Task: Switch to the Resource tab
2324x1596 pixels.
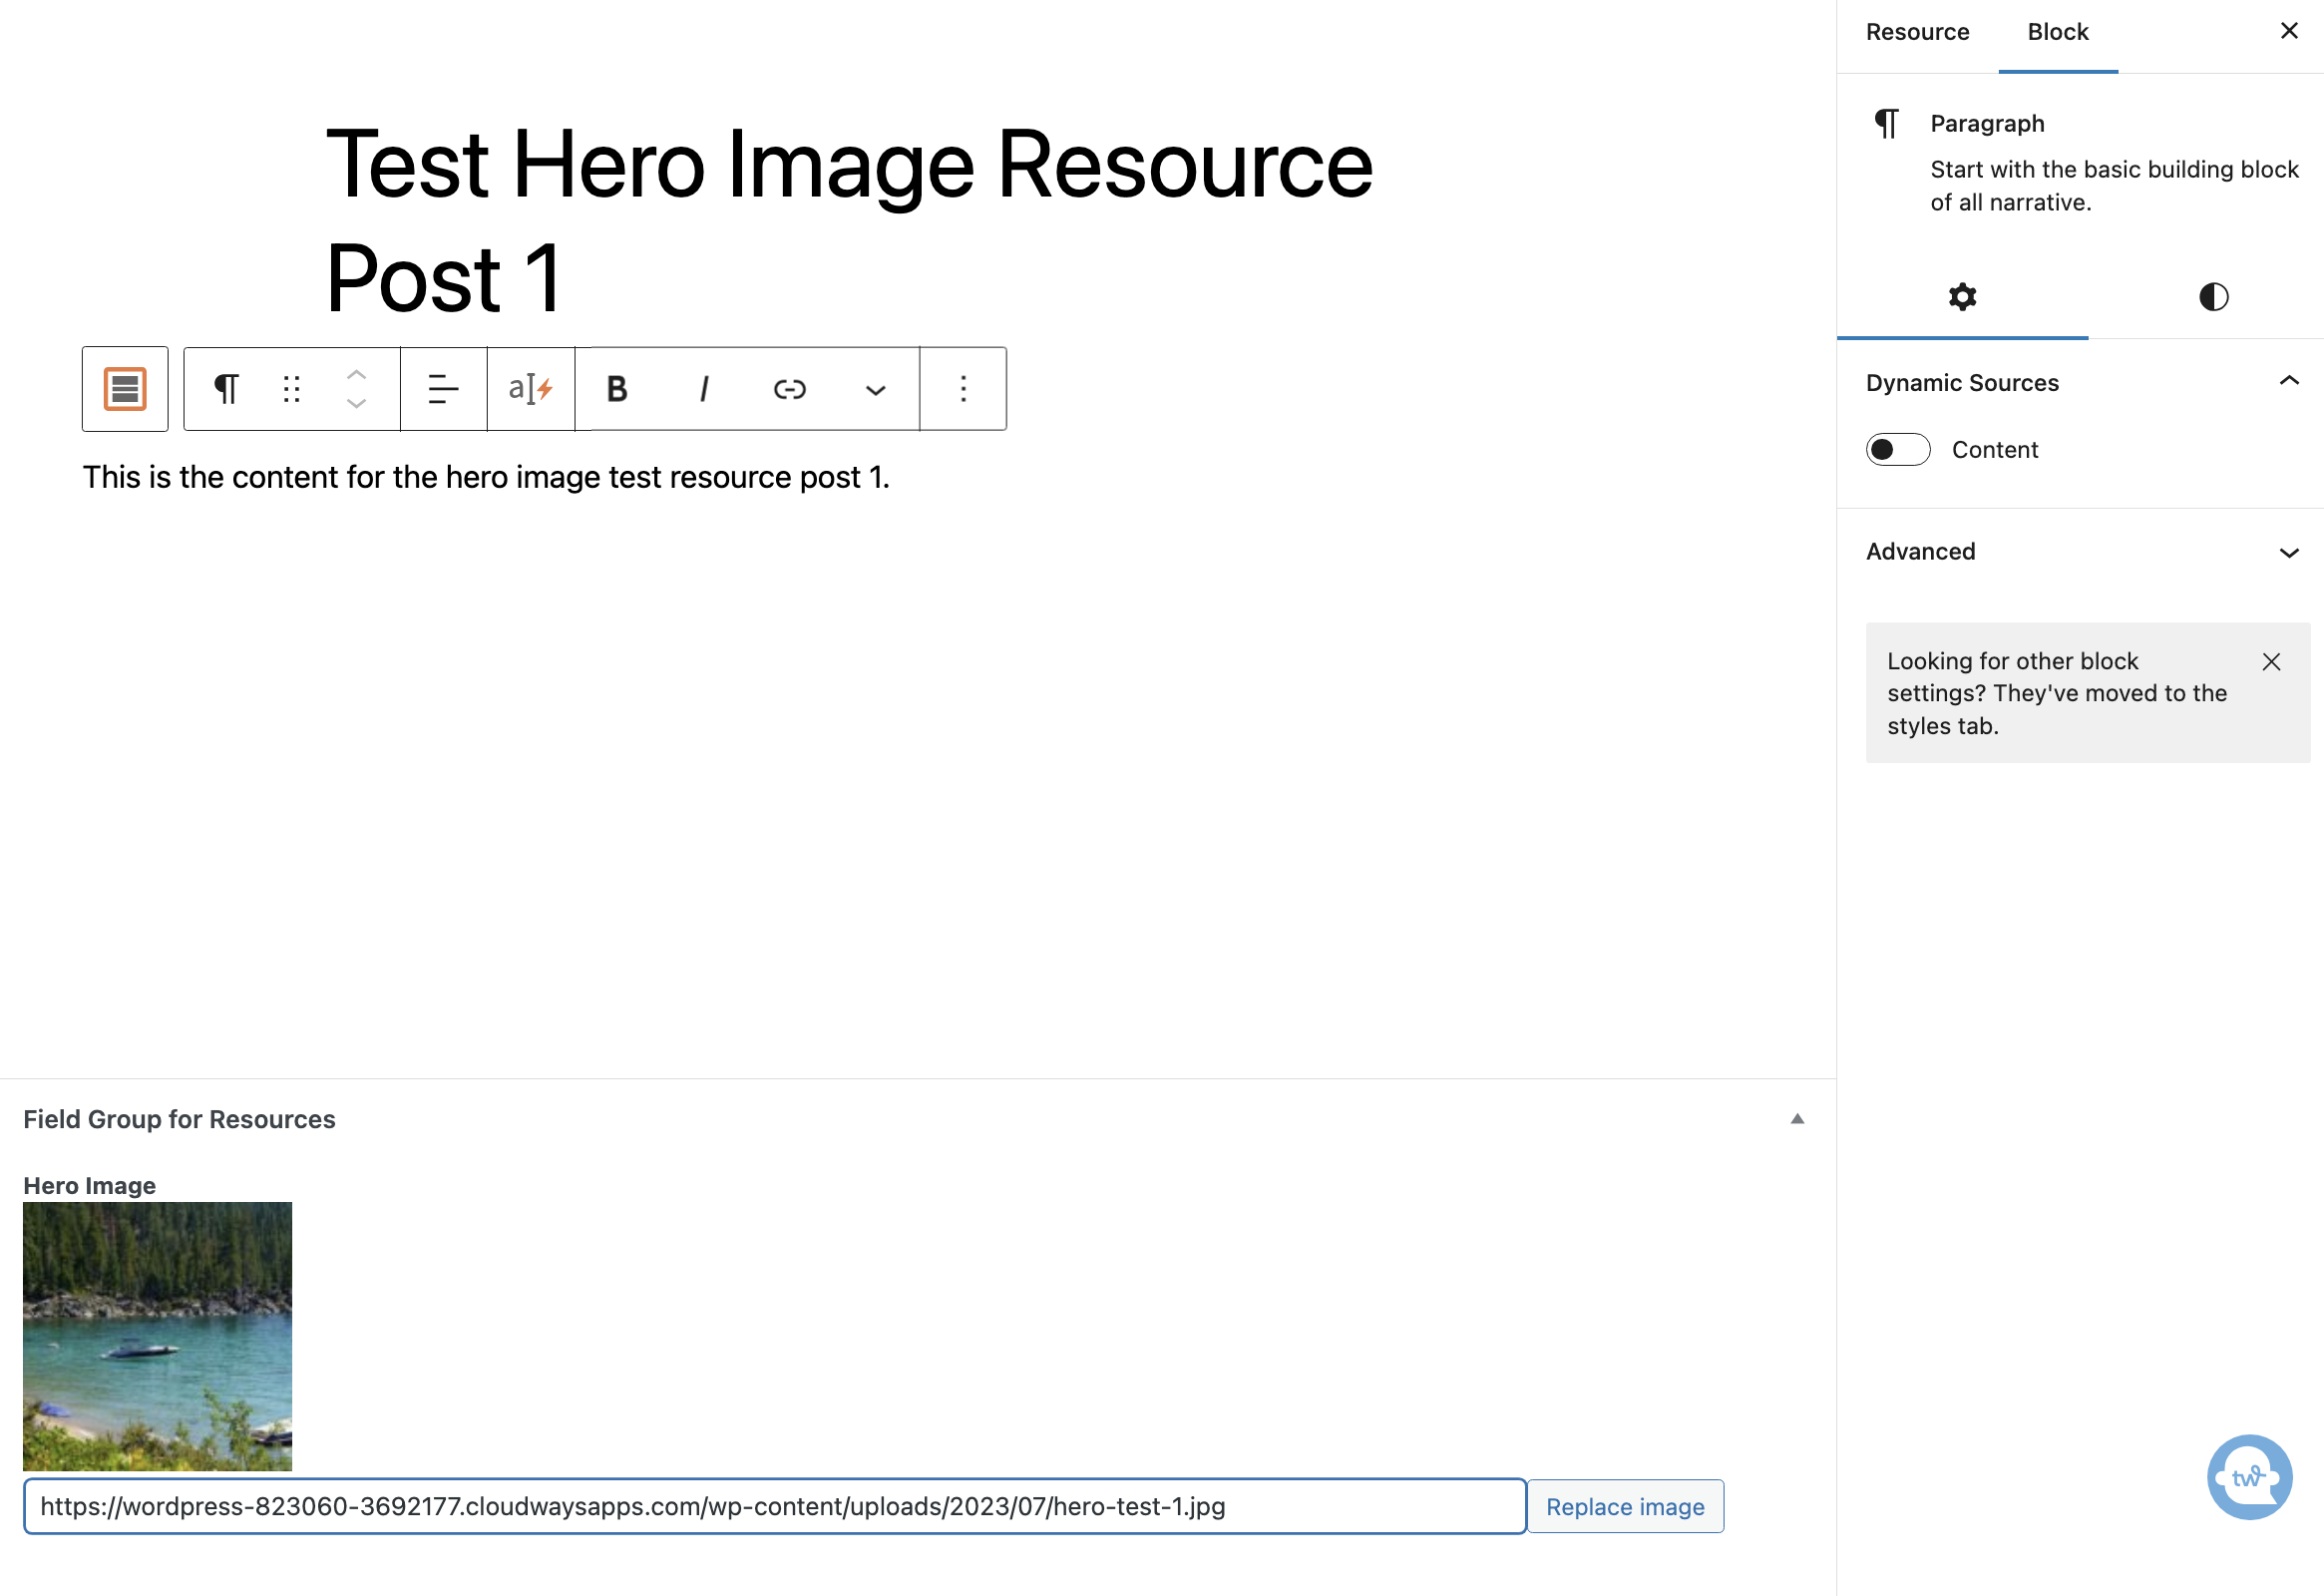Action: [1917, 32]
